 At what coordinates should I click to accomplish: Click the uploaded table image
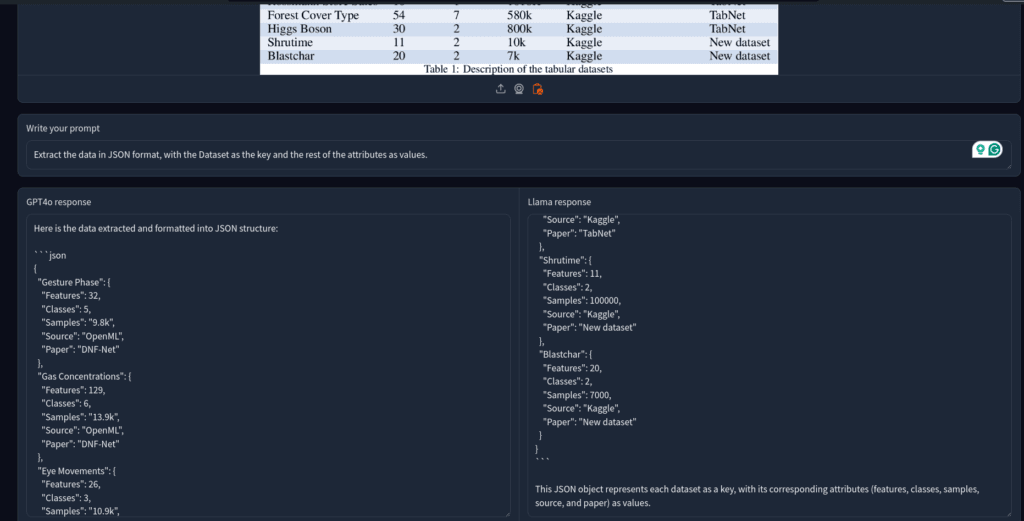tap(519, 39)
